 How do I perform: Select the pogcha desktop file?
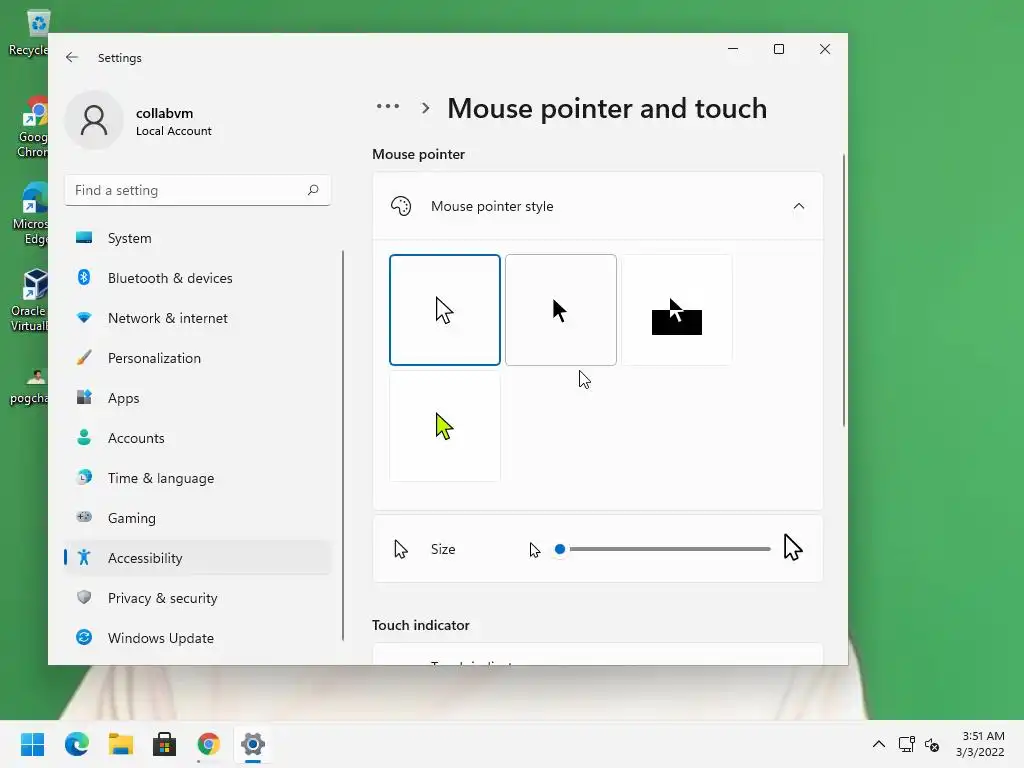pyautogui.click(x=30, y=387)
